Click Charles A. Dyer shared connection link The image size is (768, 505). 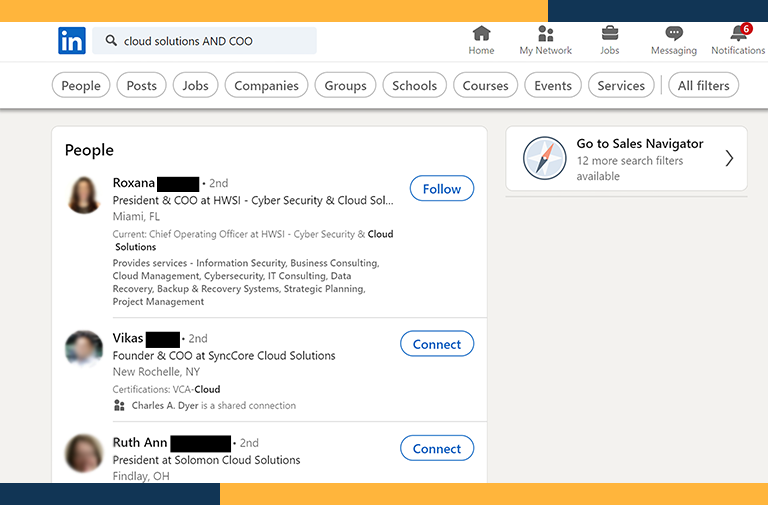point(165,406)
